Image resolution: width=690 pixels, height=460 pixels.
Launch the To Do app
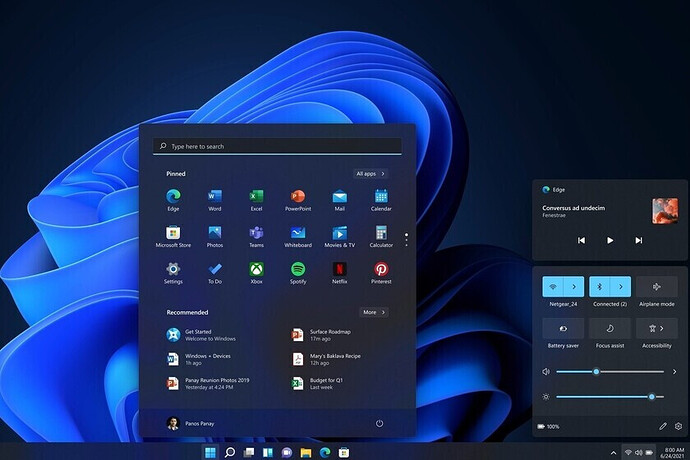tap(215, 273)
